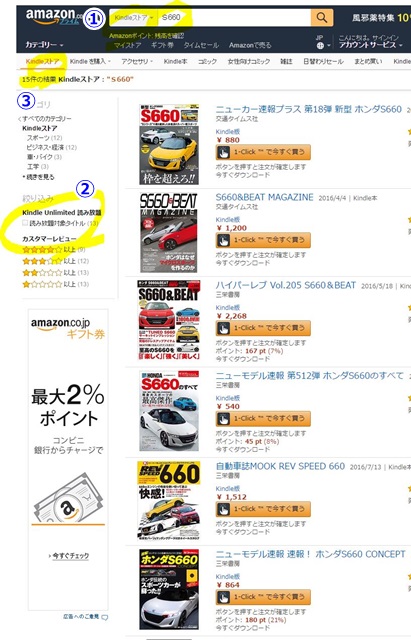Open the REV SPEED 660 cover thumbnail
This screenshot has height=640, width=411.
pos(169,500)
